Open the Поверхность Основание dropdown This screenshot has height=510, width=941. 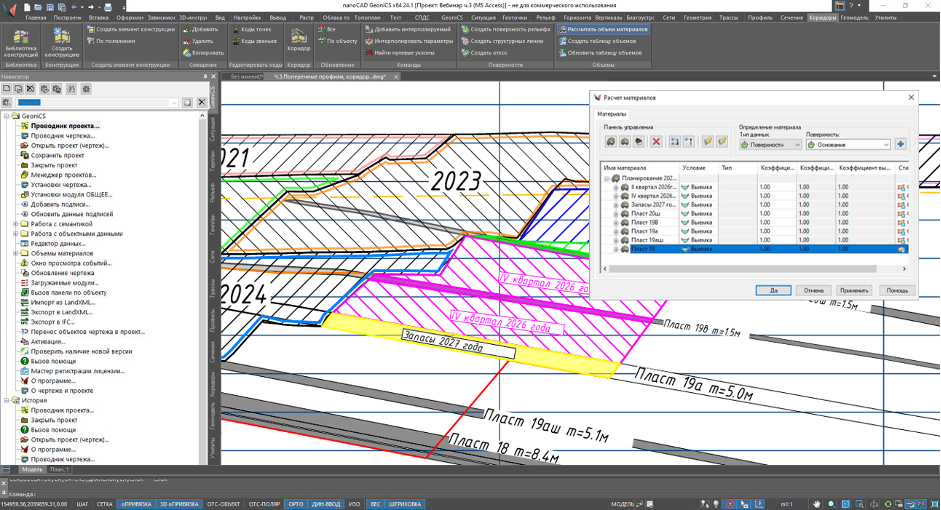[x=849, y=144]
